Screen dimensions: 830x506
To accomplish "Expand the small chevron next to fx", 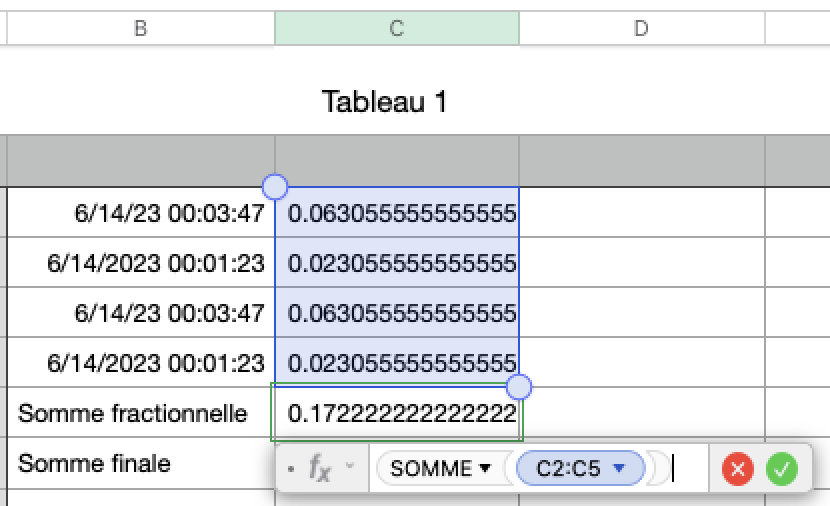I will [x=350, y=466].
